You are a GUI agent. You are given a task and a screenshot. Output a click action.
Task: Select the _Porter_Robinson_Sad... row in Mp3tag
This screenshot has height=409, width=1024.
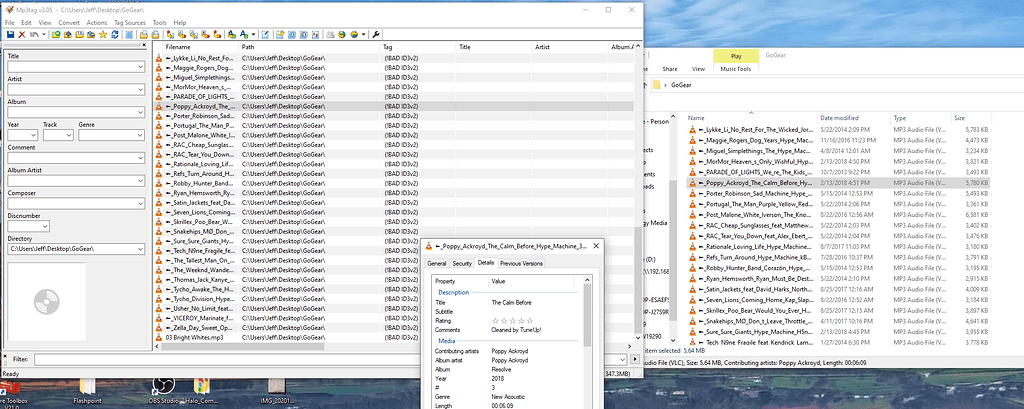(x=393, y=115)
